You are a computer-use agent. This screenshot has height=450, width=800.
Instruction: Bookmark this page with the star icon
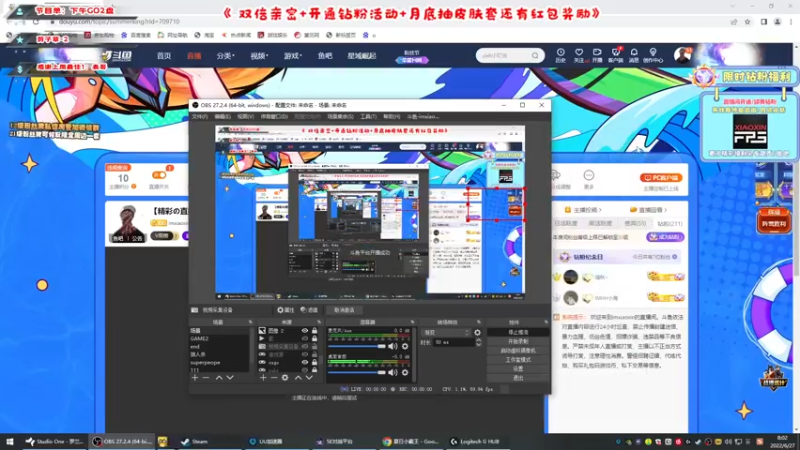click(747, 22)
